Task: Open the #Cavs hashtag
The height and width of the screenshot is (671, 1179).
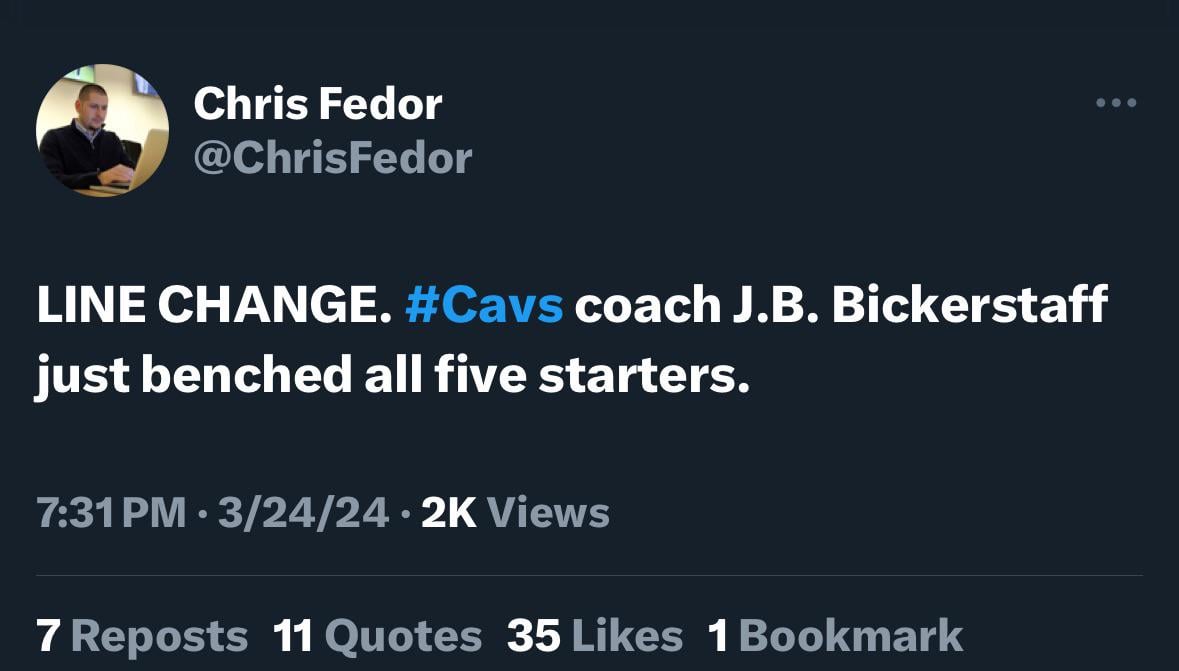Action: (484, 306)
